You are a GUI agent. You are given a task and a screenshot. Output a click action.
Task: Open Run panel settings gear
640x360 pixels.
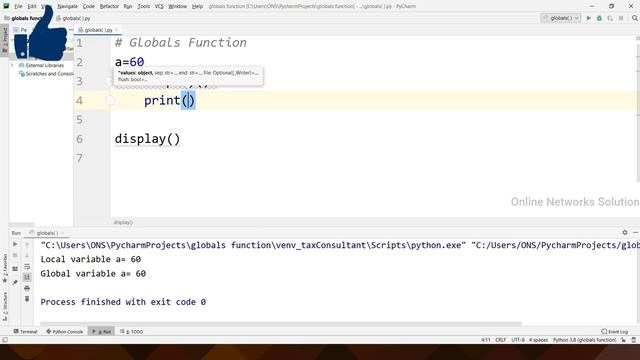625,232
